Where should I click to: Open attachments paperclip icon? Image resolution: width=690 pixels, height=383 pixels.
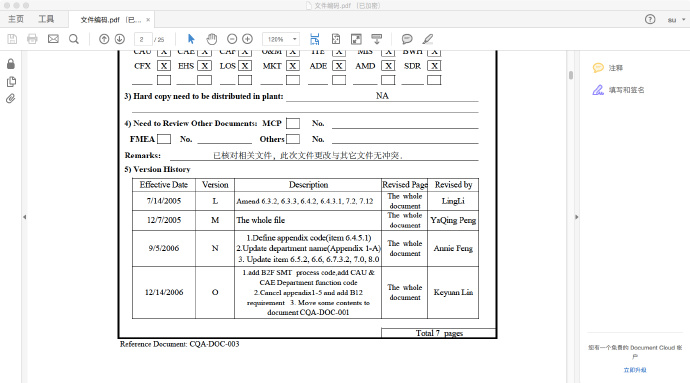pos(11,99)
